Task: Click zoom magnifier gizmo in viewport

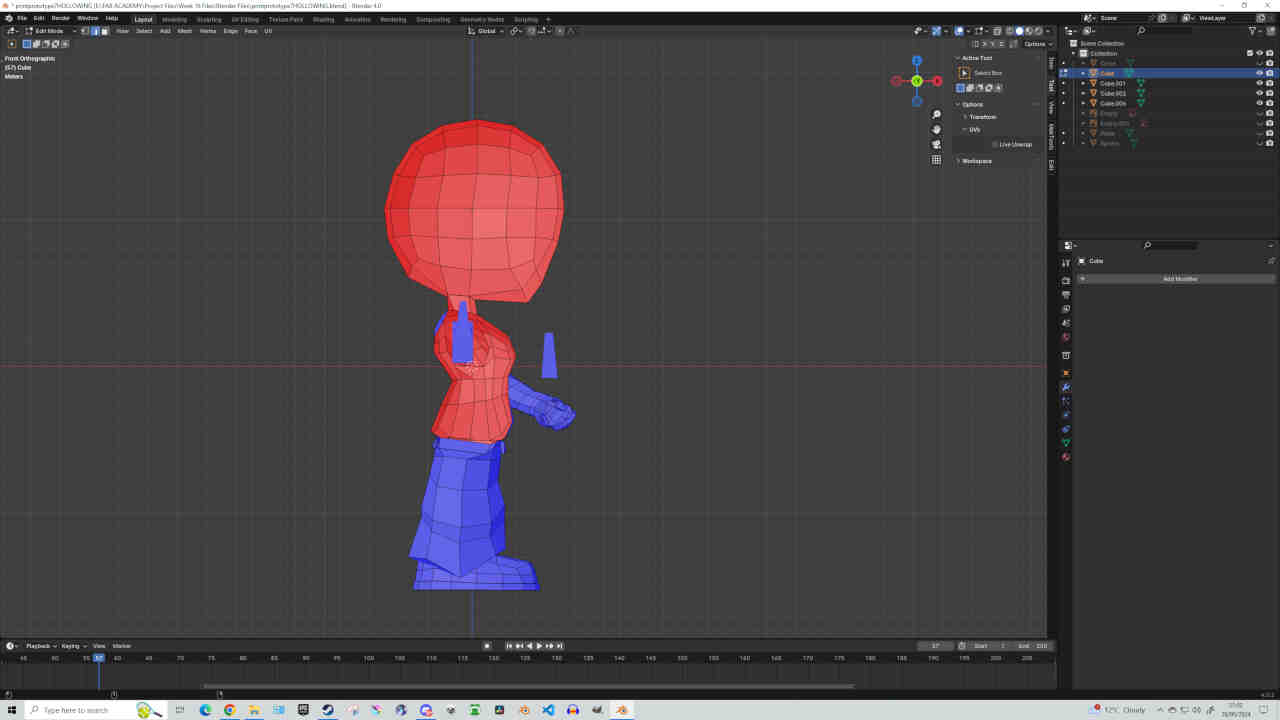Action: pyautogui.click(x=936, y=115)
